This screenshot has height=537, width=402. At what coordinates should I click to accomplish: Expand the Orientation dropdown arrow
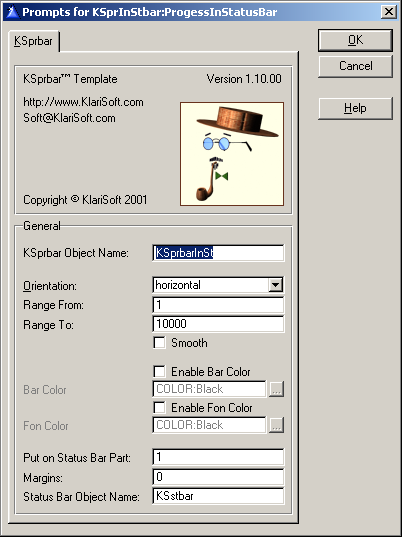coord(275,285)
